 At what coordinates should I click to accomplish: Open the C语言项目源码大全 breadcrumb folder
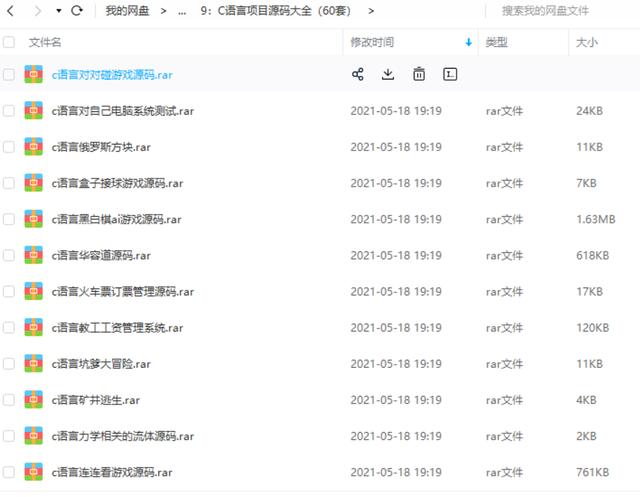[276, 11]
